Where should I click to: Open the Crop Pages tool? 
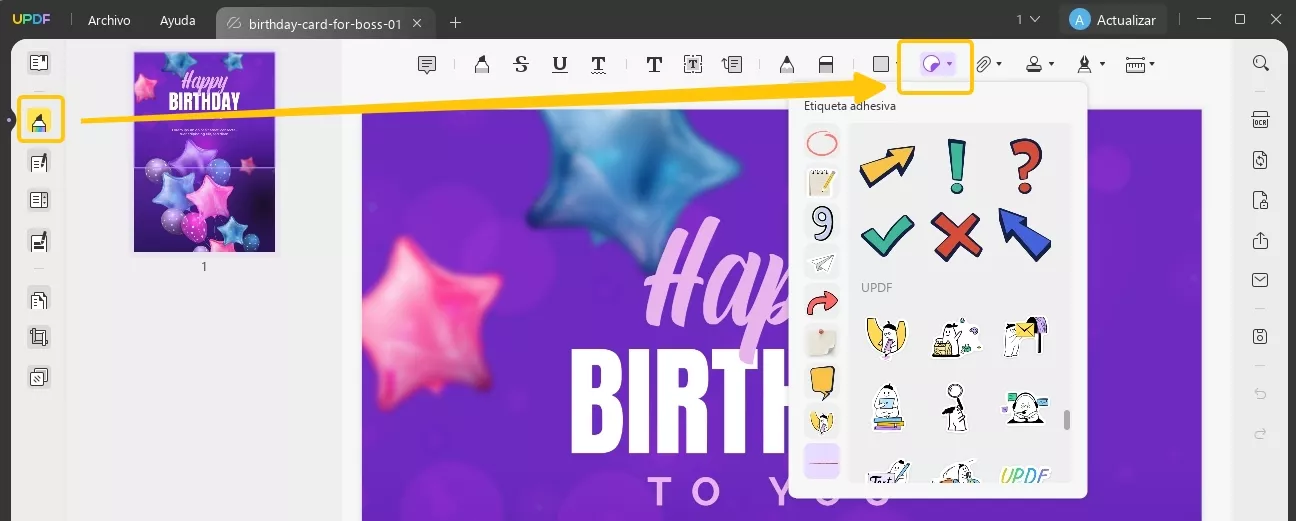[x=39, y=338]
